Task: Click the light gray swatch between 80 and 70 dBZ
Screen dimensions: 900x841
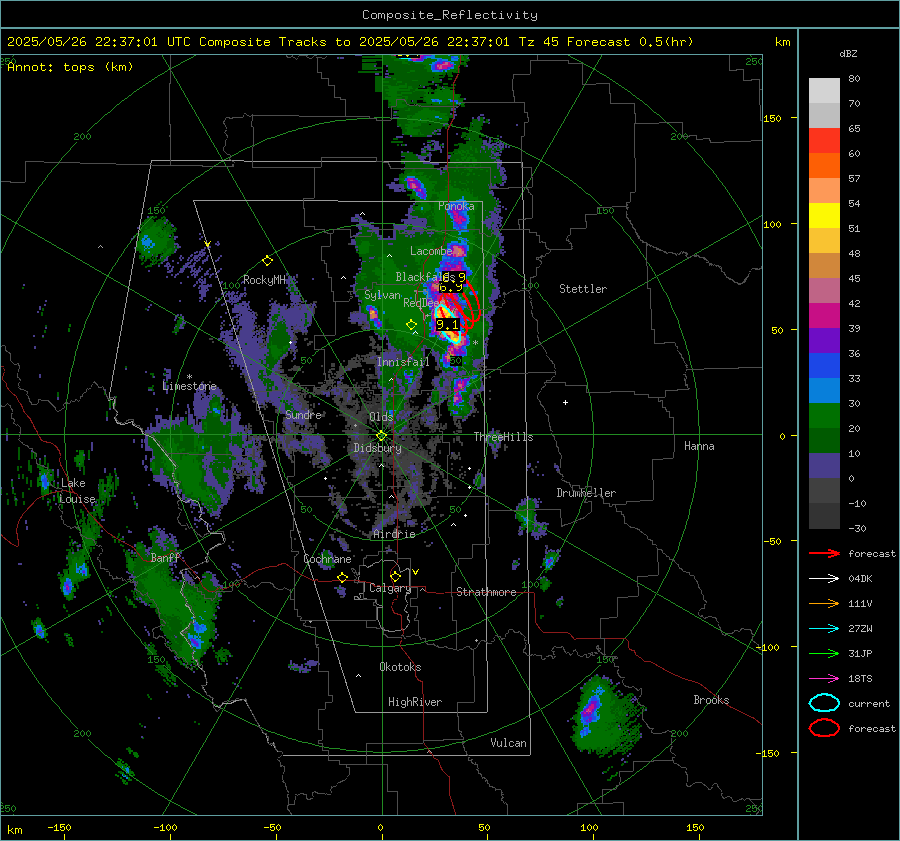Action: click(824, 91)
